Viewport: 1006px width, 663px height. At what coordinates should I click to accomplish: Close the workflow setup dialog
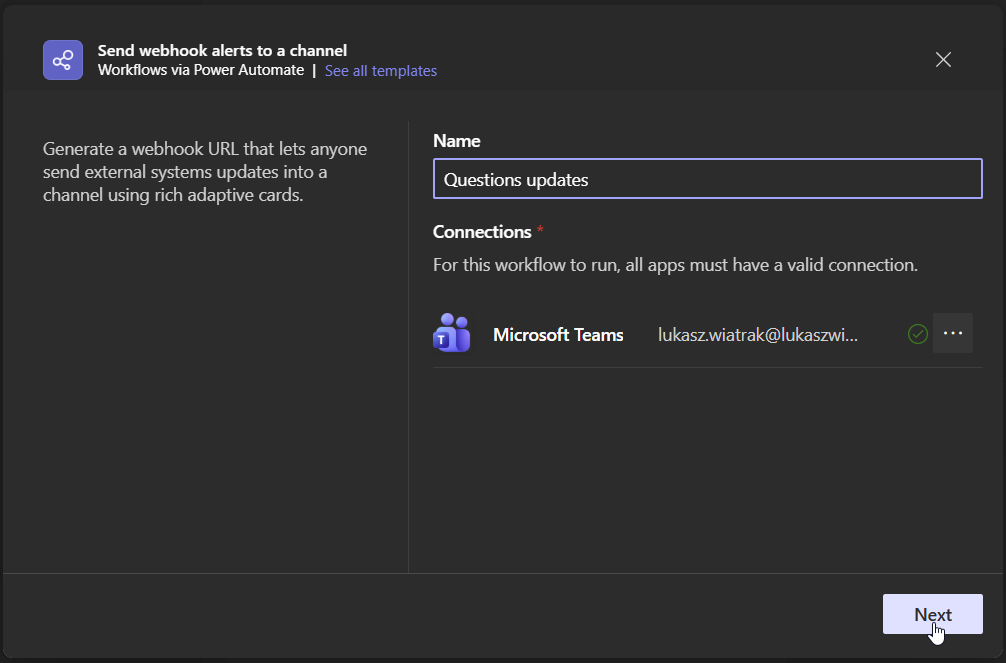(943, 59)
